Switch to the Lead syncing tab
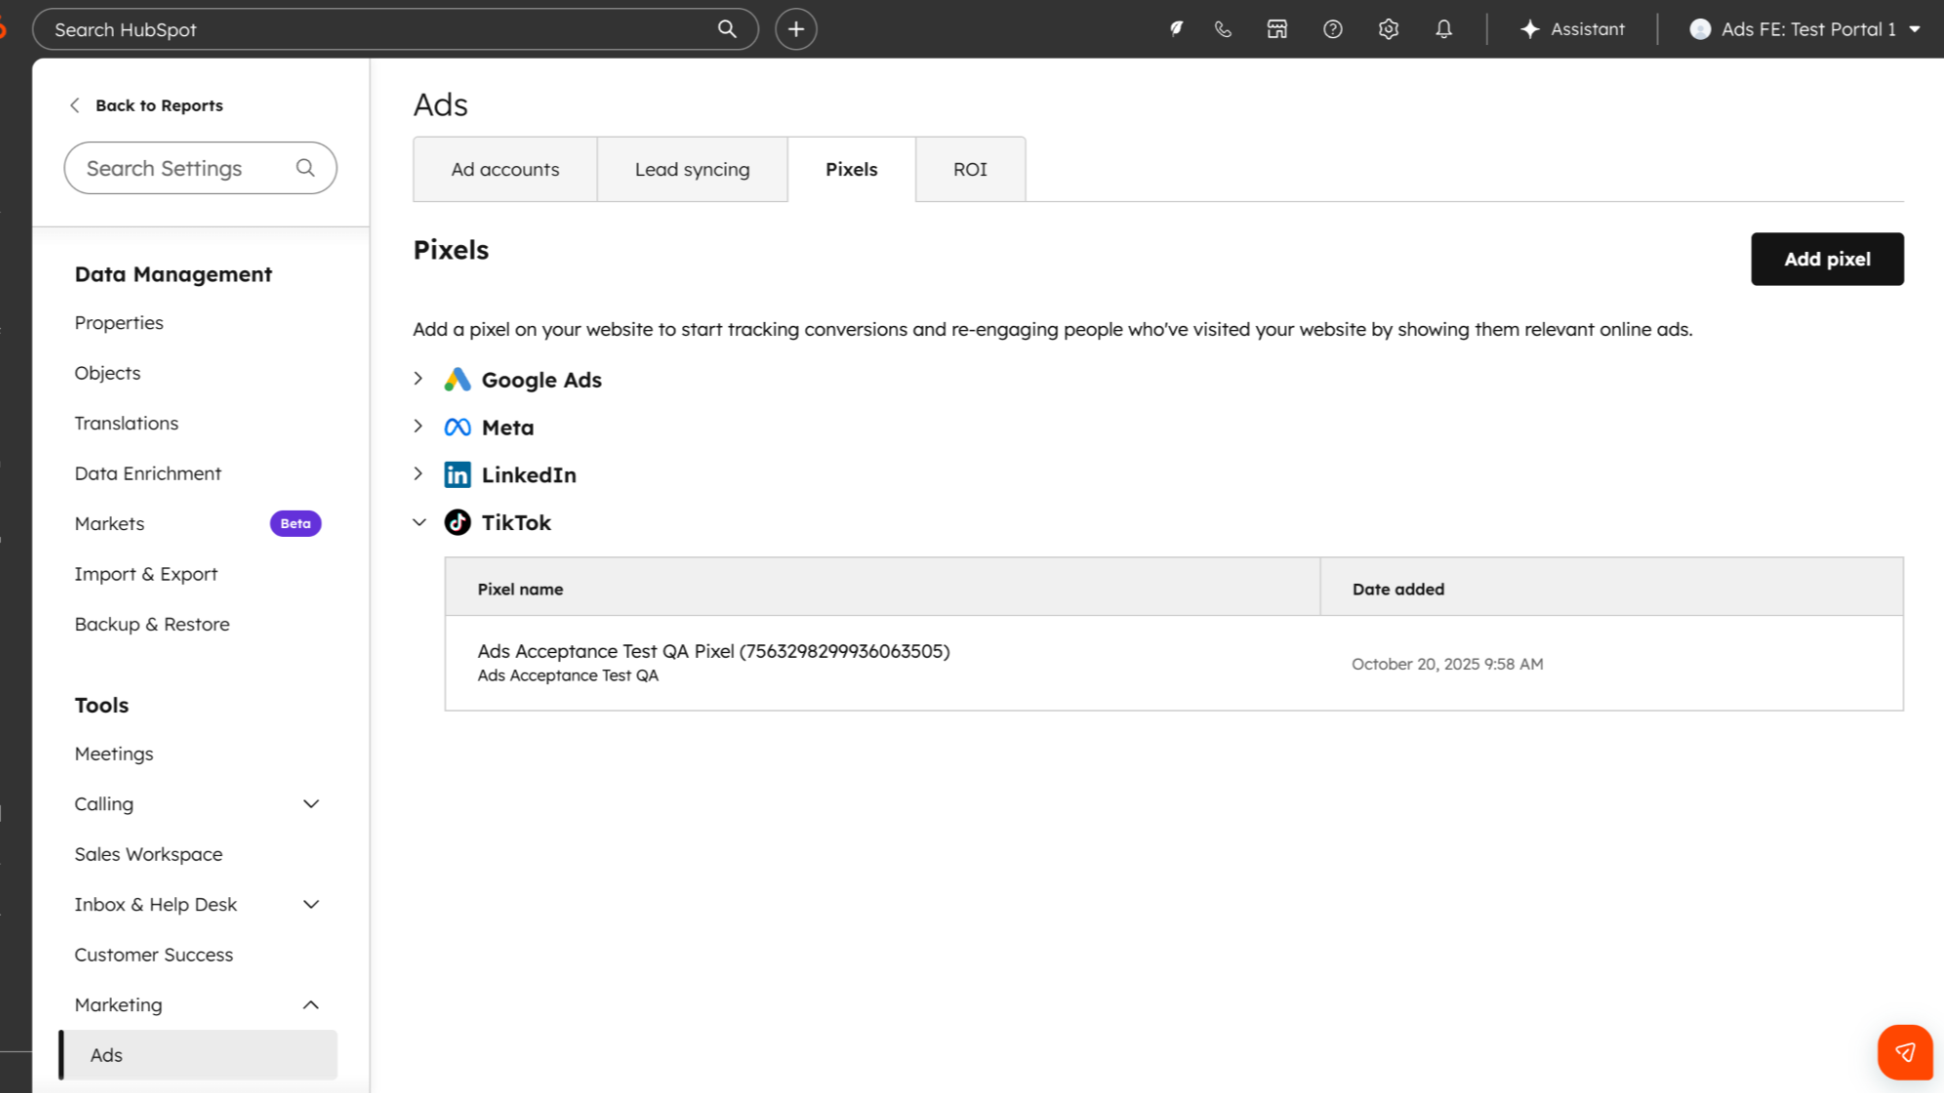The image size is (1944, 1093). point(692,169)
